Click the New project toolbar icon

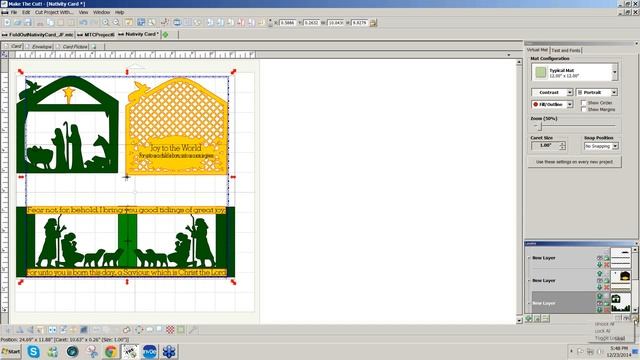pyautogui.click(x=7, y=23)
